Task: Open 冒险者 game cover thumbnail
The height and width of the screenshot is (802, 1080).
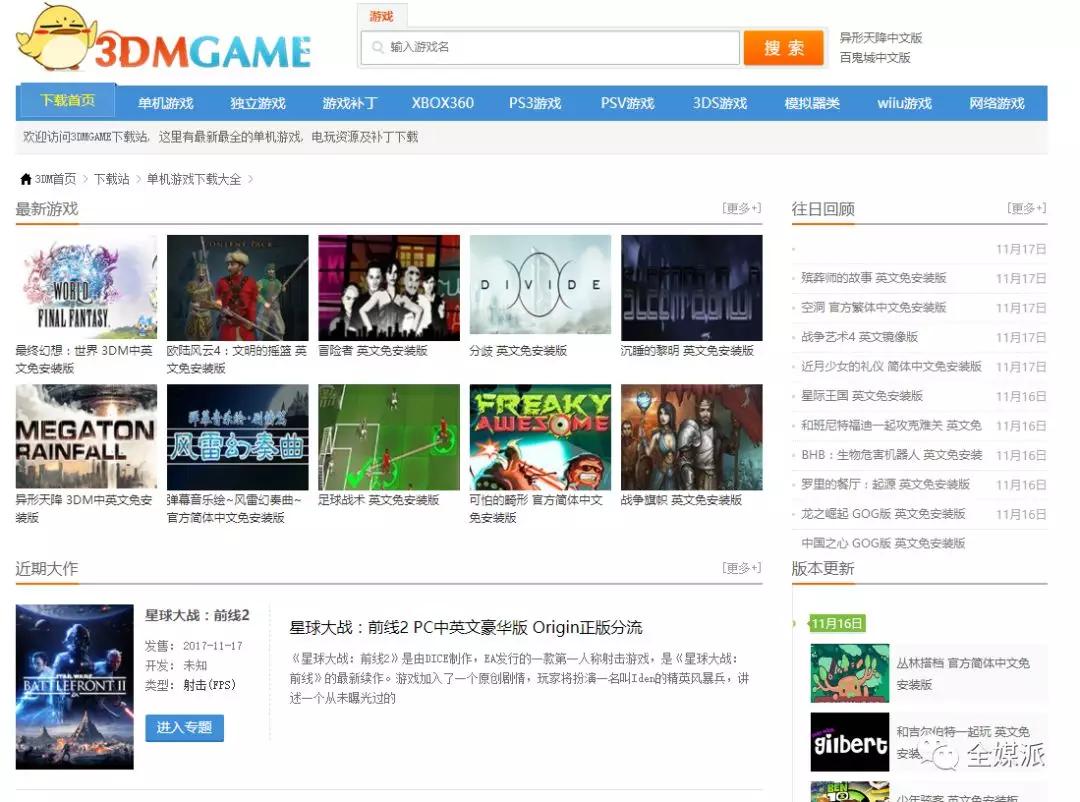Action: [x=389, y=288]
